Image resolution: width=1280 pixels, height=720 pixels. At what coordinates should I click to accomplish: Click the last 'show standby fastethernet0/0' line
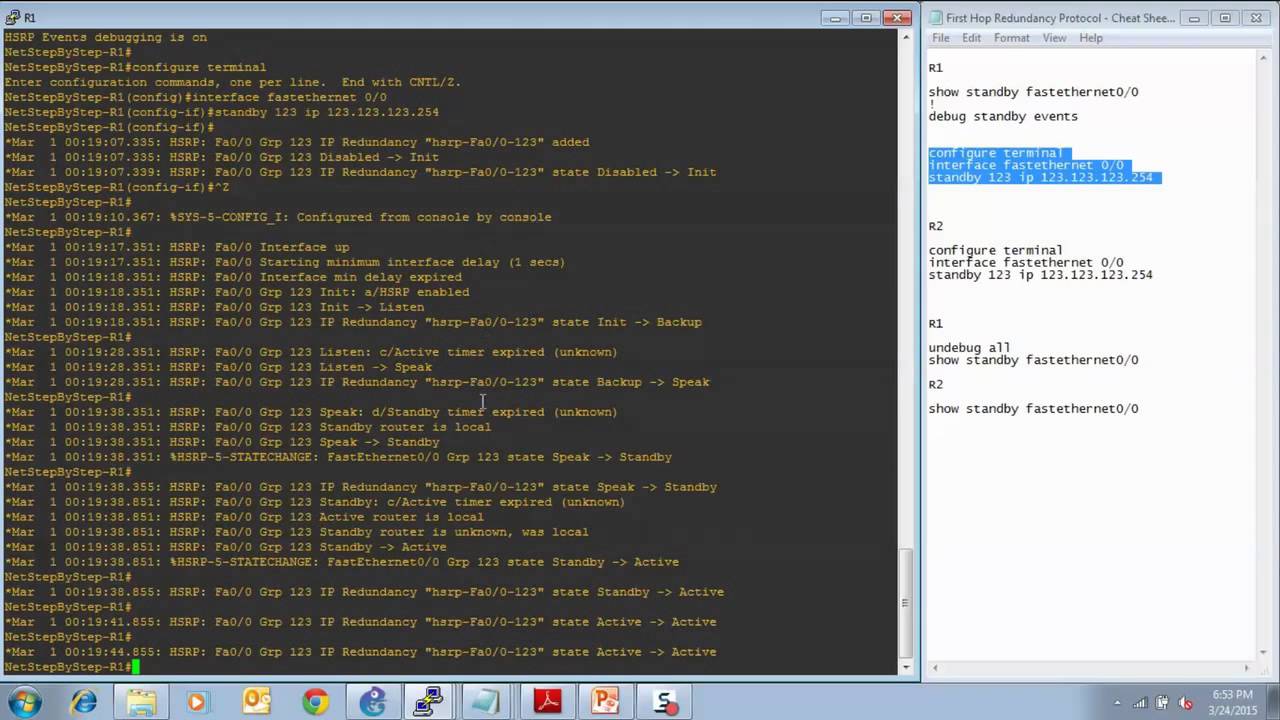(1033, 409)
